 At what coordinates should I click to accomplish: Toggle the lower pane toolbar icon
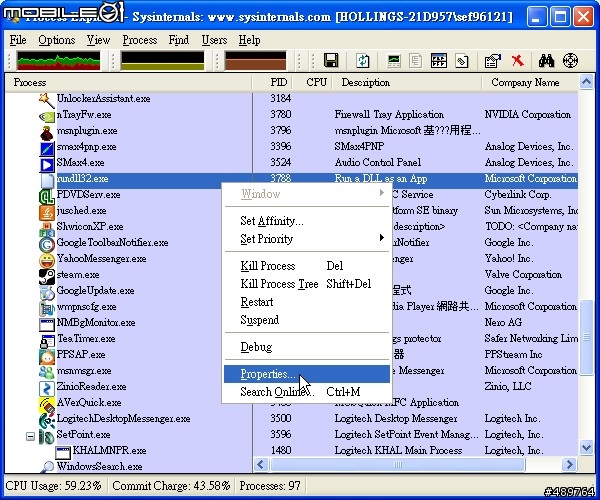[439, 61]
